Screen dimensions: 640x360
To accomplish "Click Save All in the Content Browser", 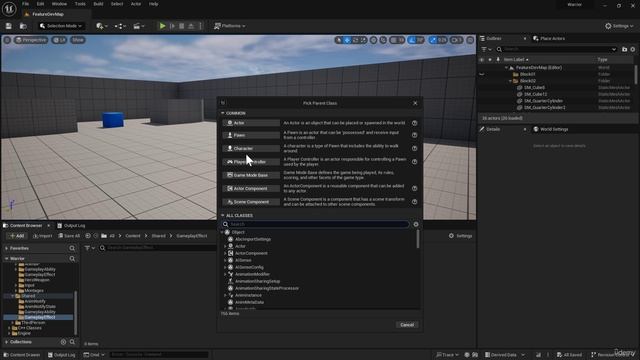I will click(69, 236).
